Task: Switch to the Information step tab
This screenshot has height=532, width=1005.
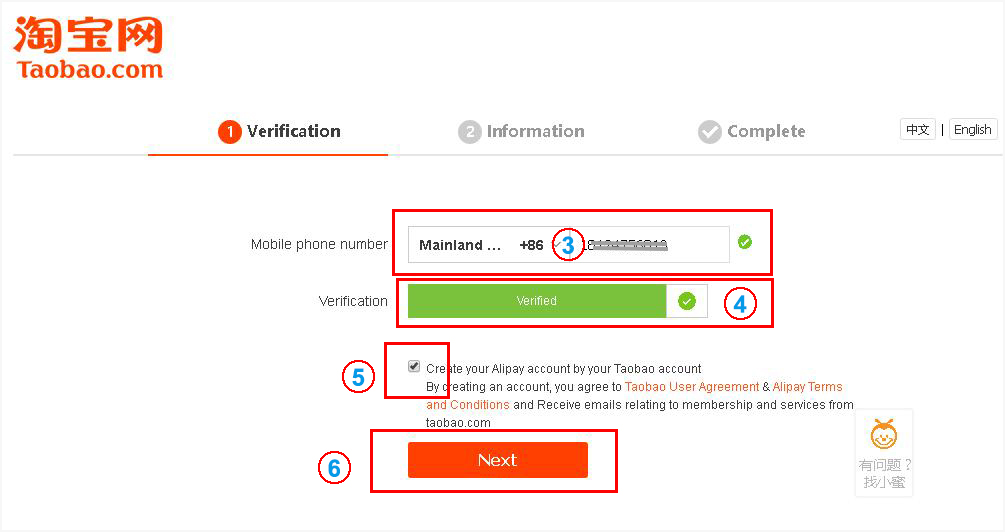Action: click(x=522, y=132)
